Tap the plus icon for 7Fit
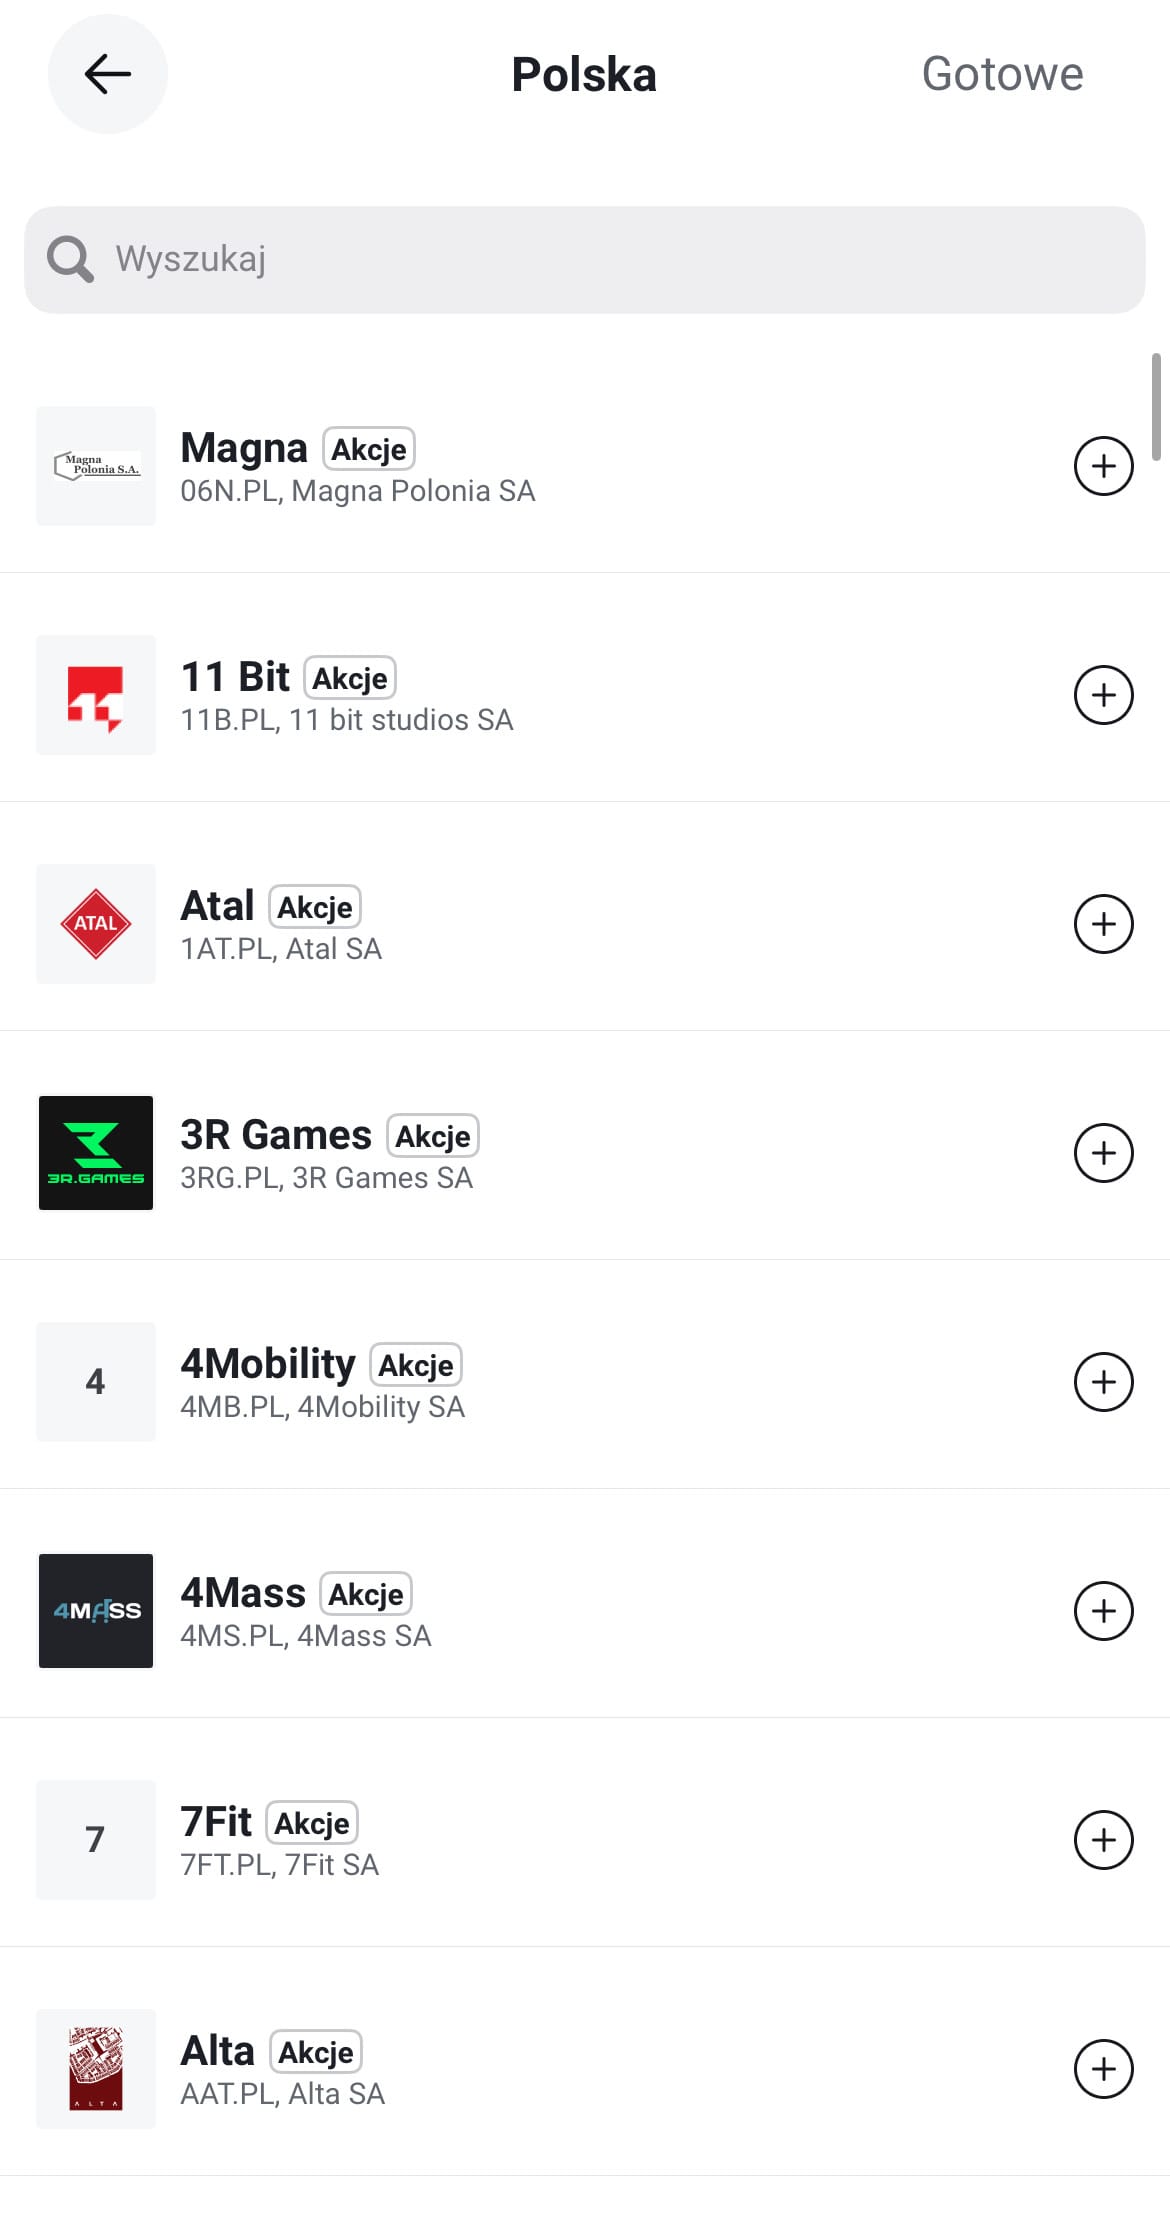Viewport: 1170px width, 2218px height. point(1103,1840)
